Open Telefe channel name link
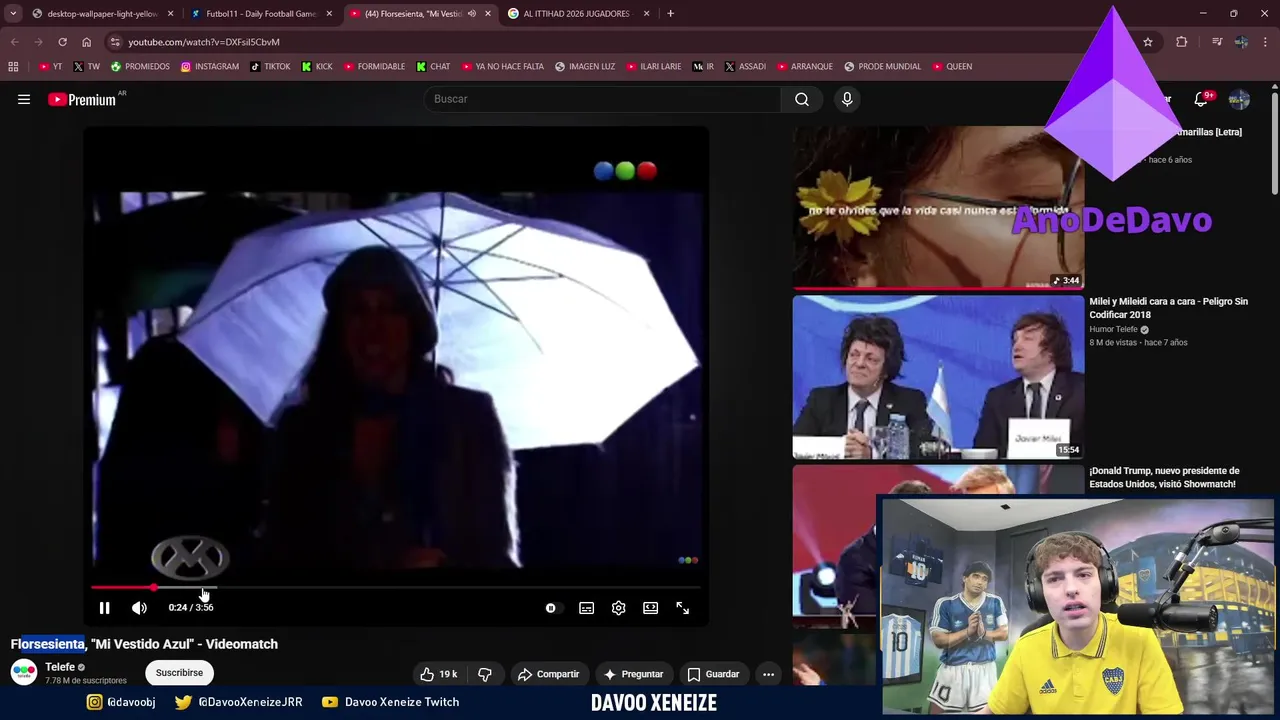Image resolution: width=1280 pixels, height=720 pixels. pyautogui.click(x=60, y=667)
